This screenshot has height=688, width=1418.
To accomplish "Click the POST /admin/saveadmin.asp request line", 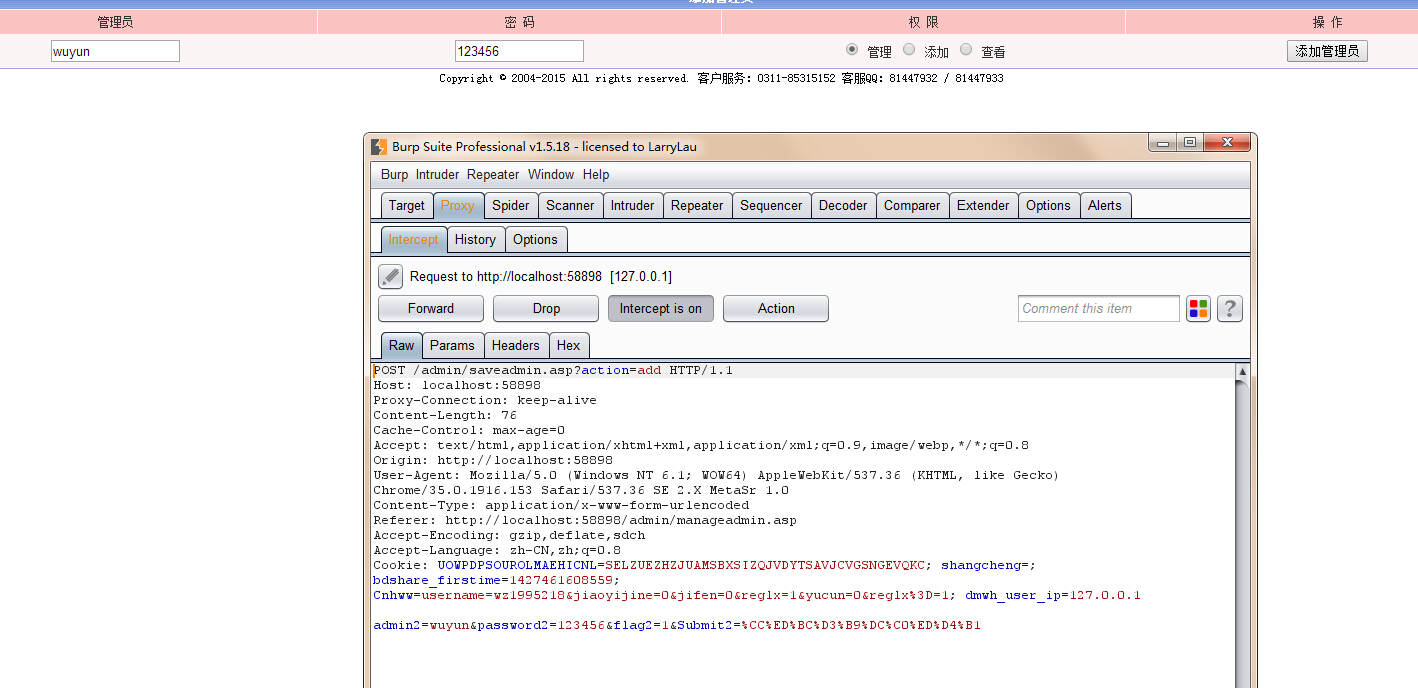I will (x=553, y=370).
